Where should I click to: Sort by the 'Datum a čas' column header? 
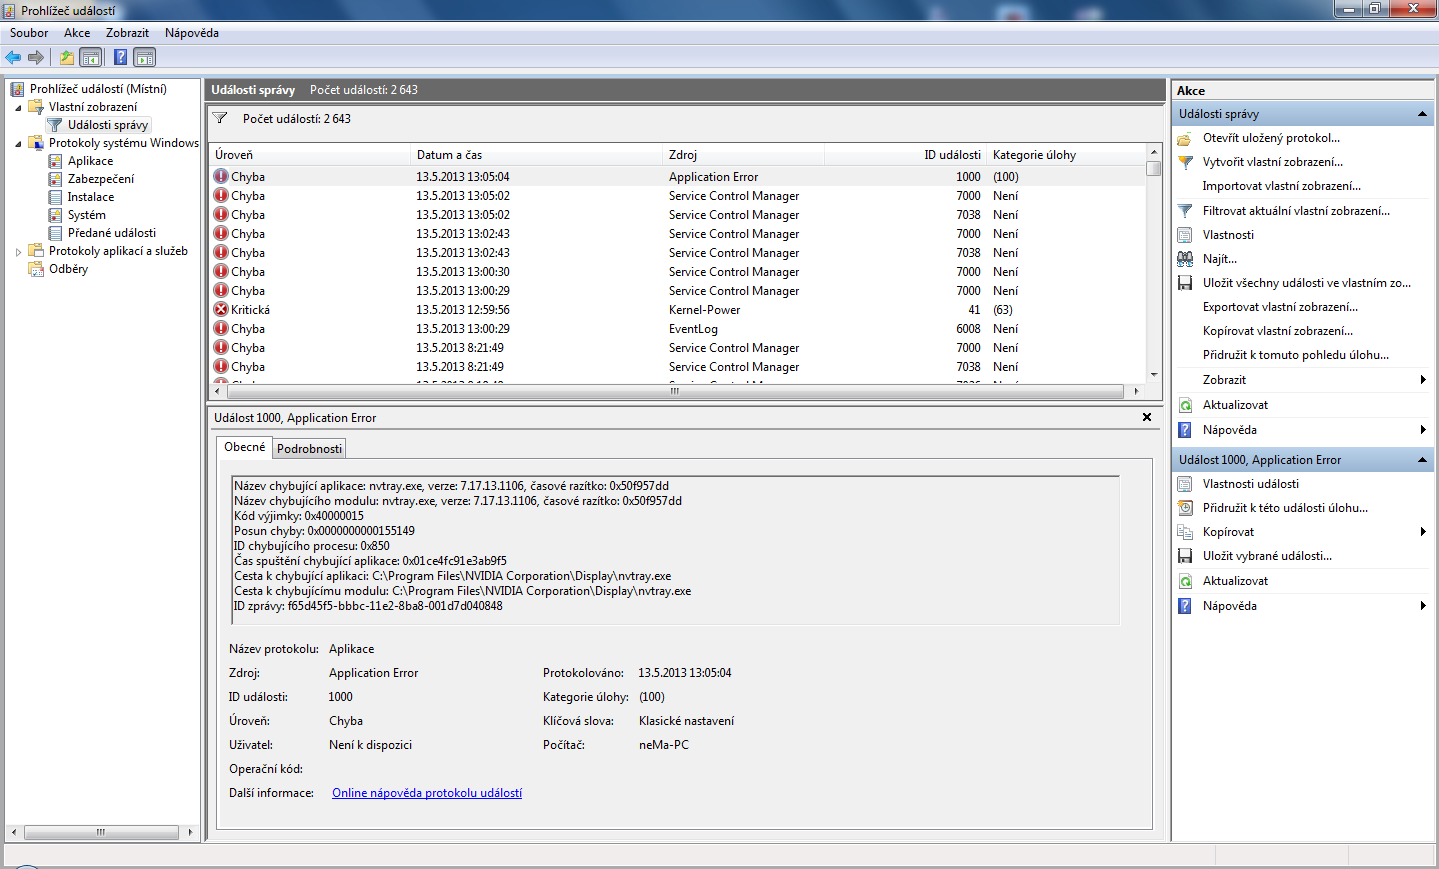537,155
